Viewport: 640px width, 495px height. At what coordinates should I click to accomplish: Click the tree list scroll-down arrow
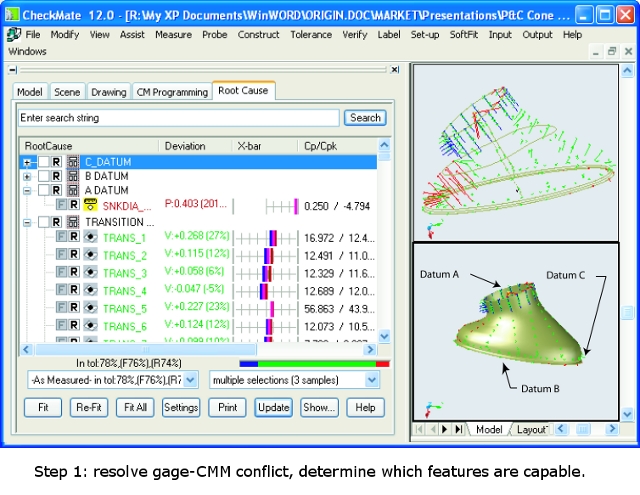pyautogui.click(x=384, y=336)
